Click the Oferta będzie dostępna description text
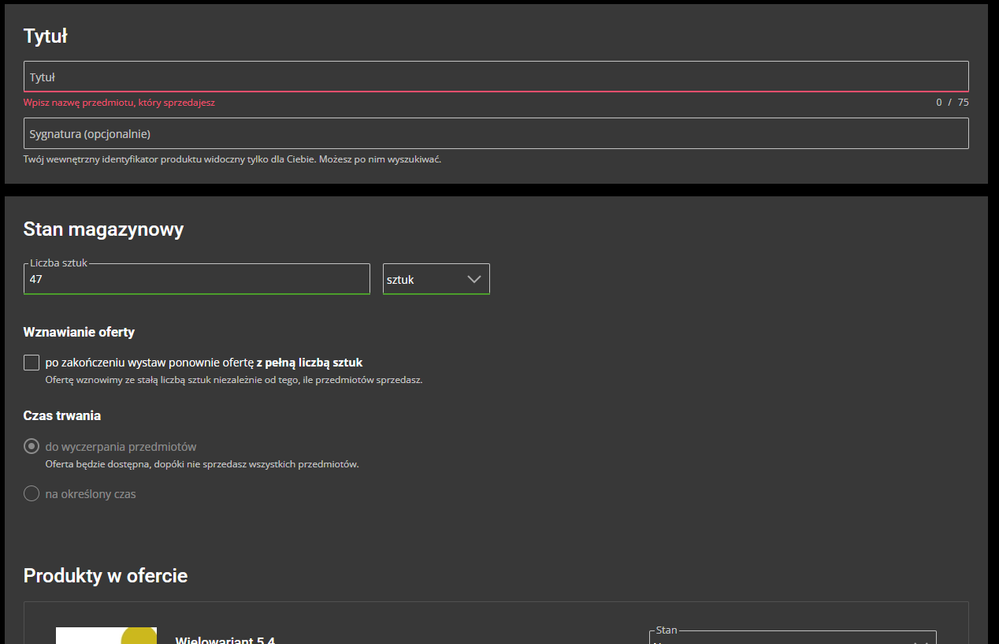The height and width of the screenshot is (644, 999). [202, 464]
